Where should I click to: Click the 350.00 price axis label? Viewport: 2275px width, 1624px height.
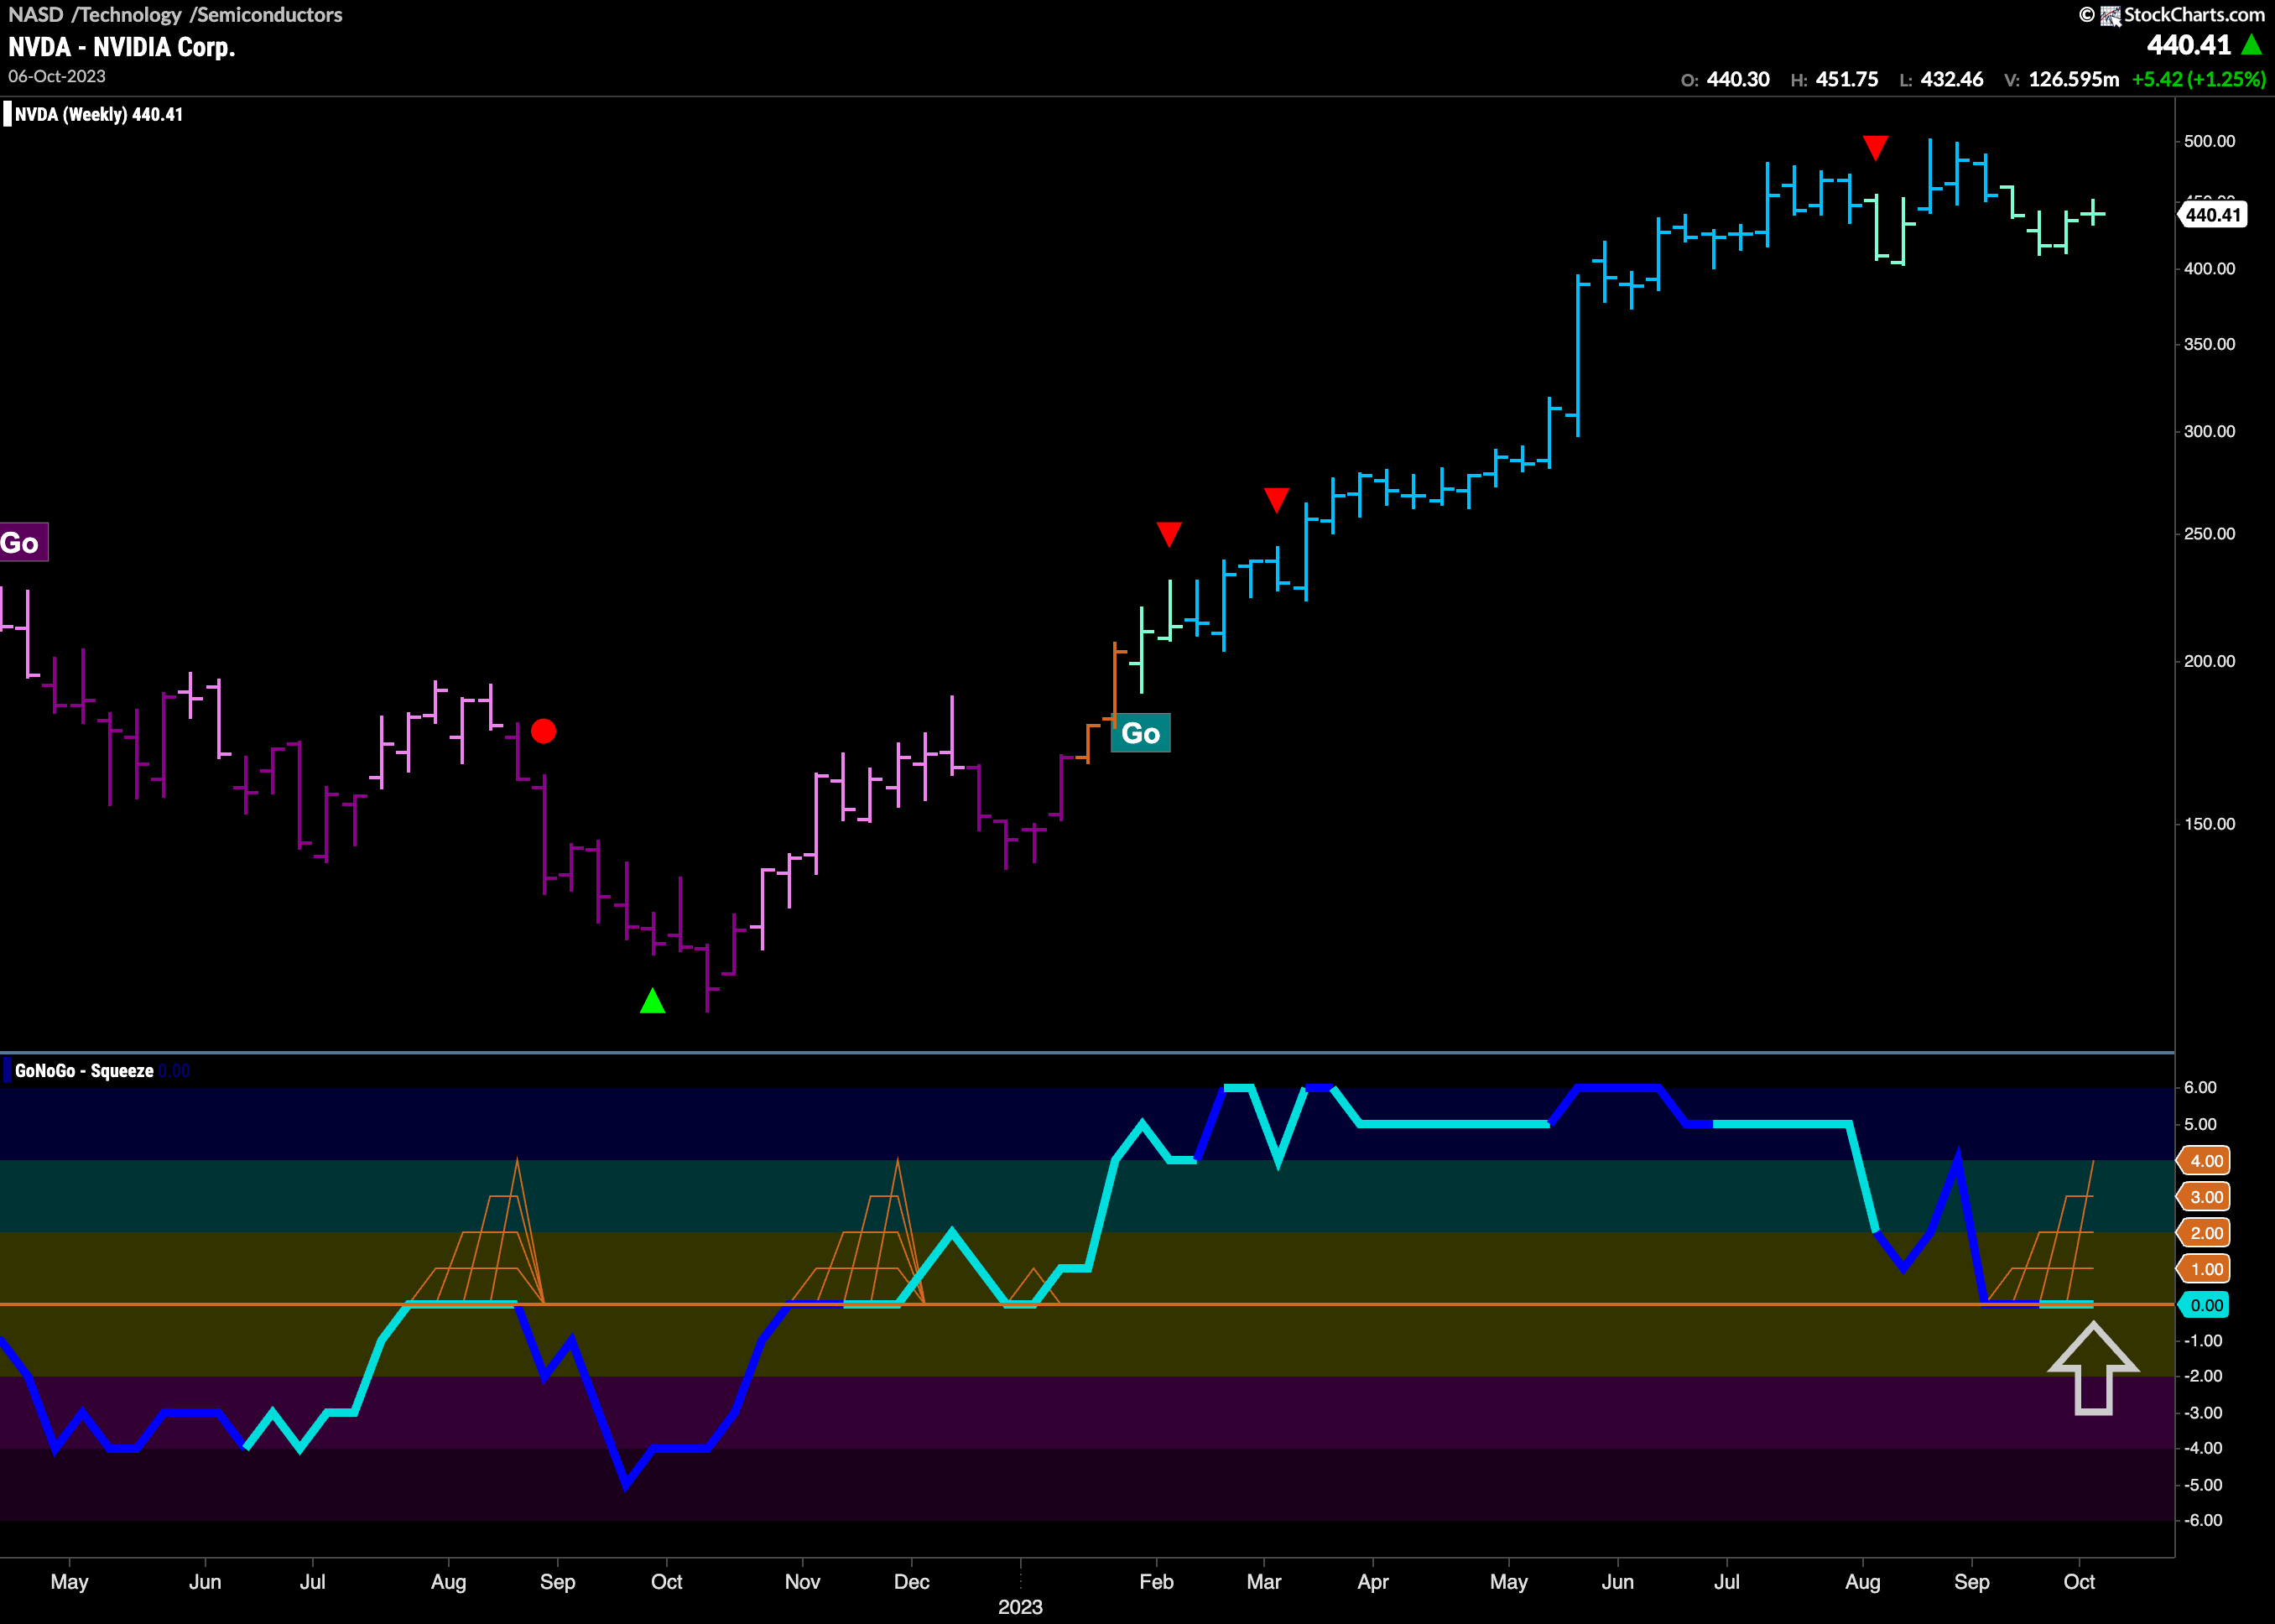(x=2209, y=344)
